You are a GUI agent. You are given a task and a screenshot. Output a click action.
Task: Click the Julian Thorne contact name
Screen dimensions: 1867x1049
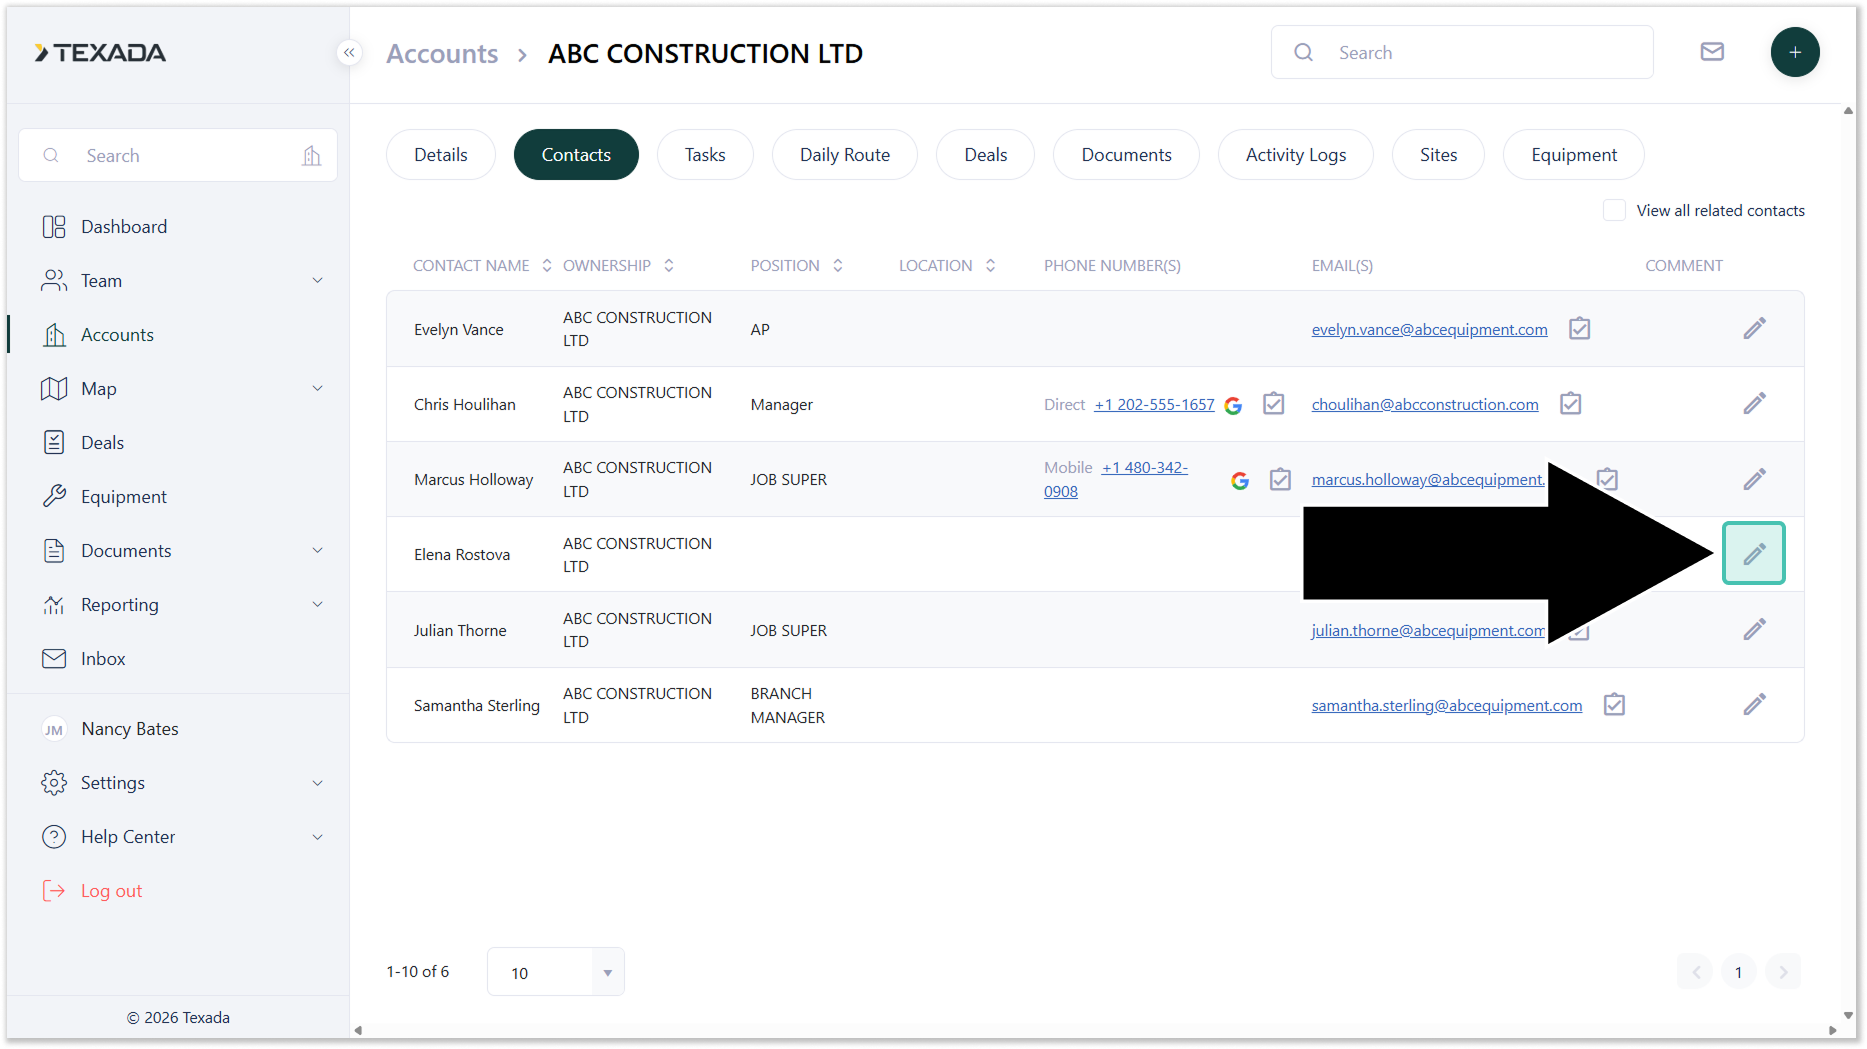tap(460, 631)
